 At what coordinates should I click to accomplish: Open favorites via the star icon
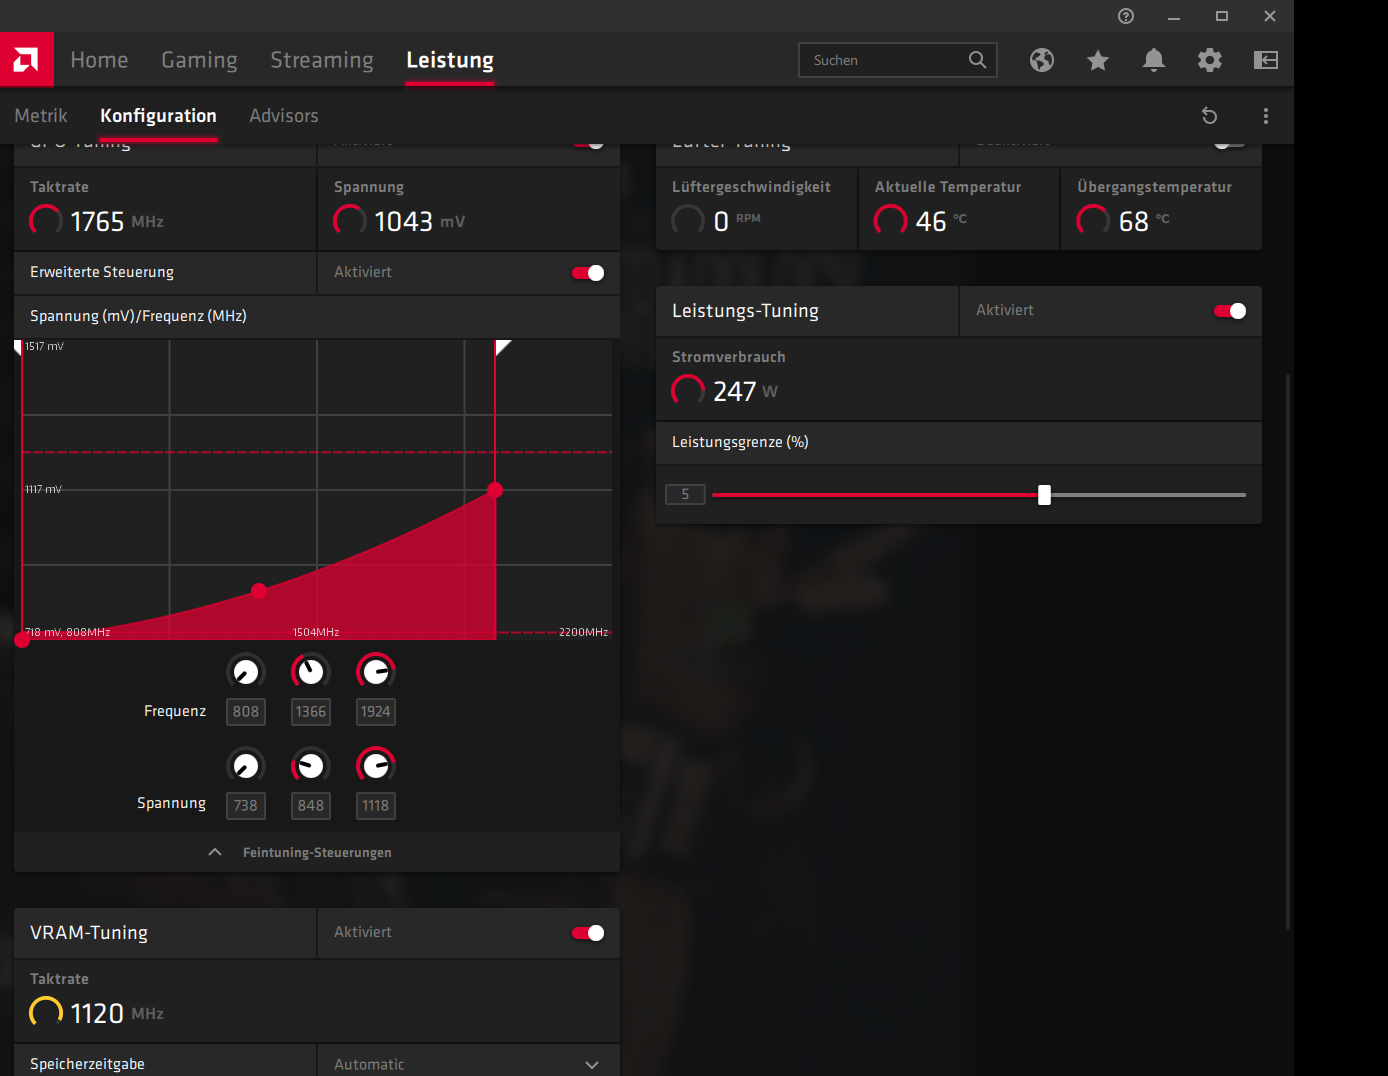click(1097, 60)
